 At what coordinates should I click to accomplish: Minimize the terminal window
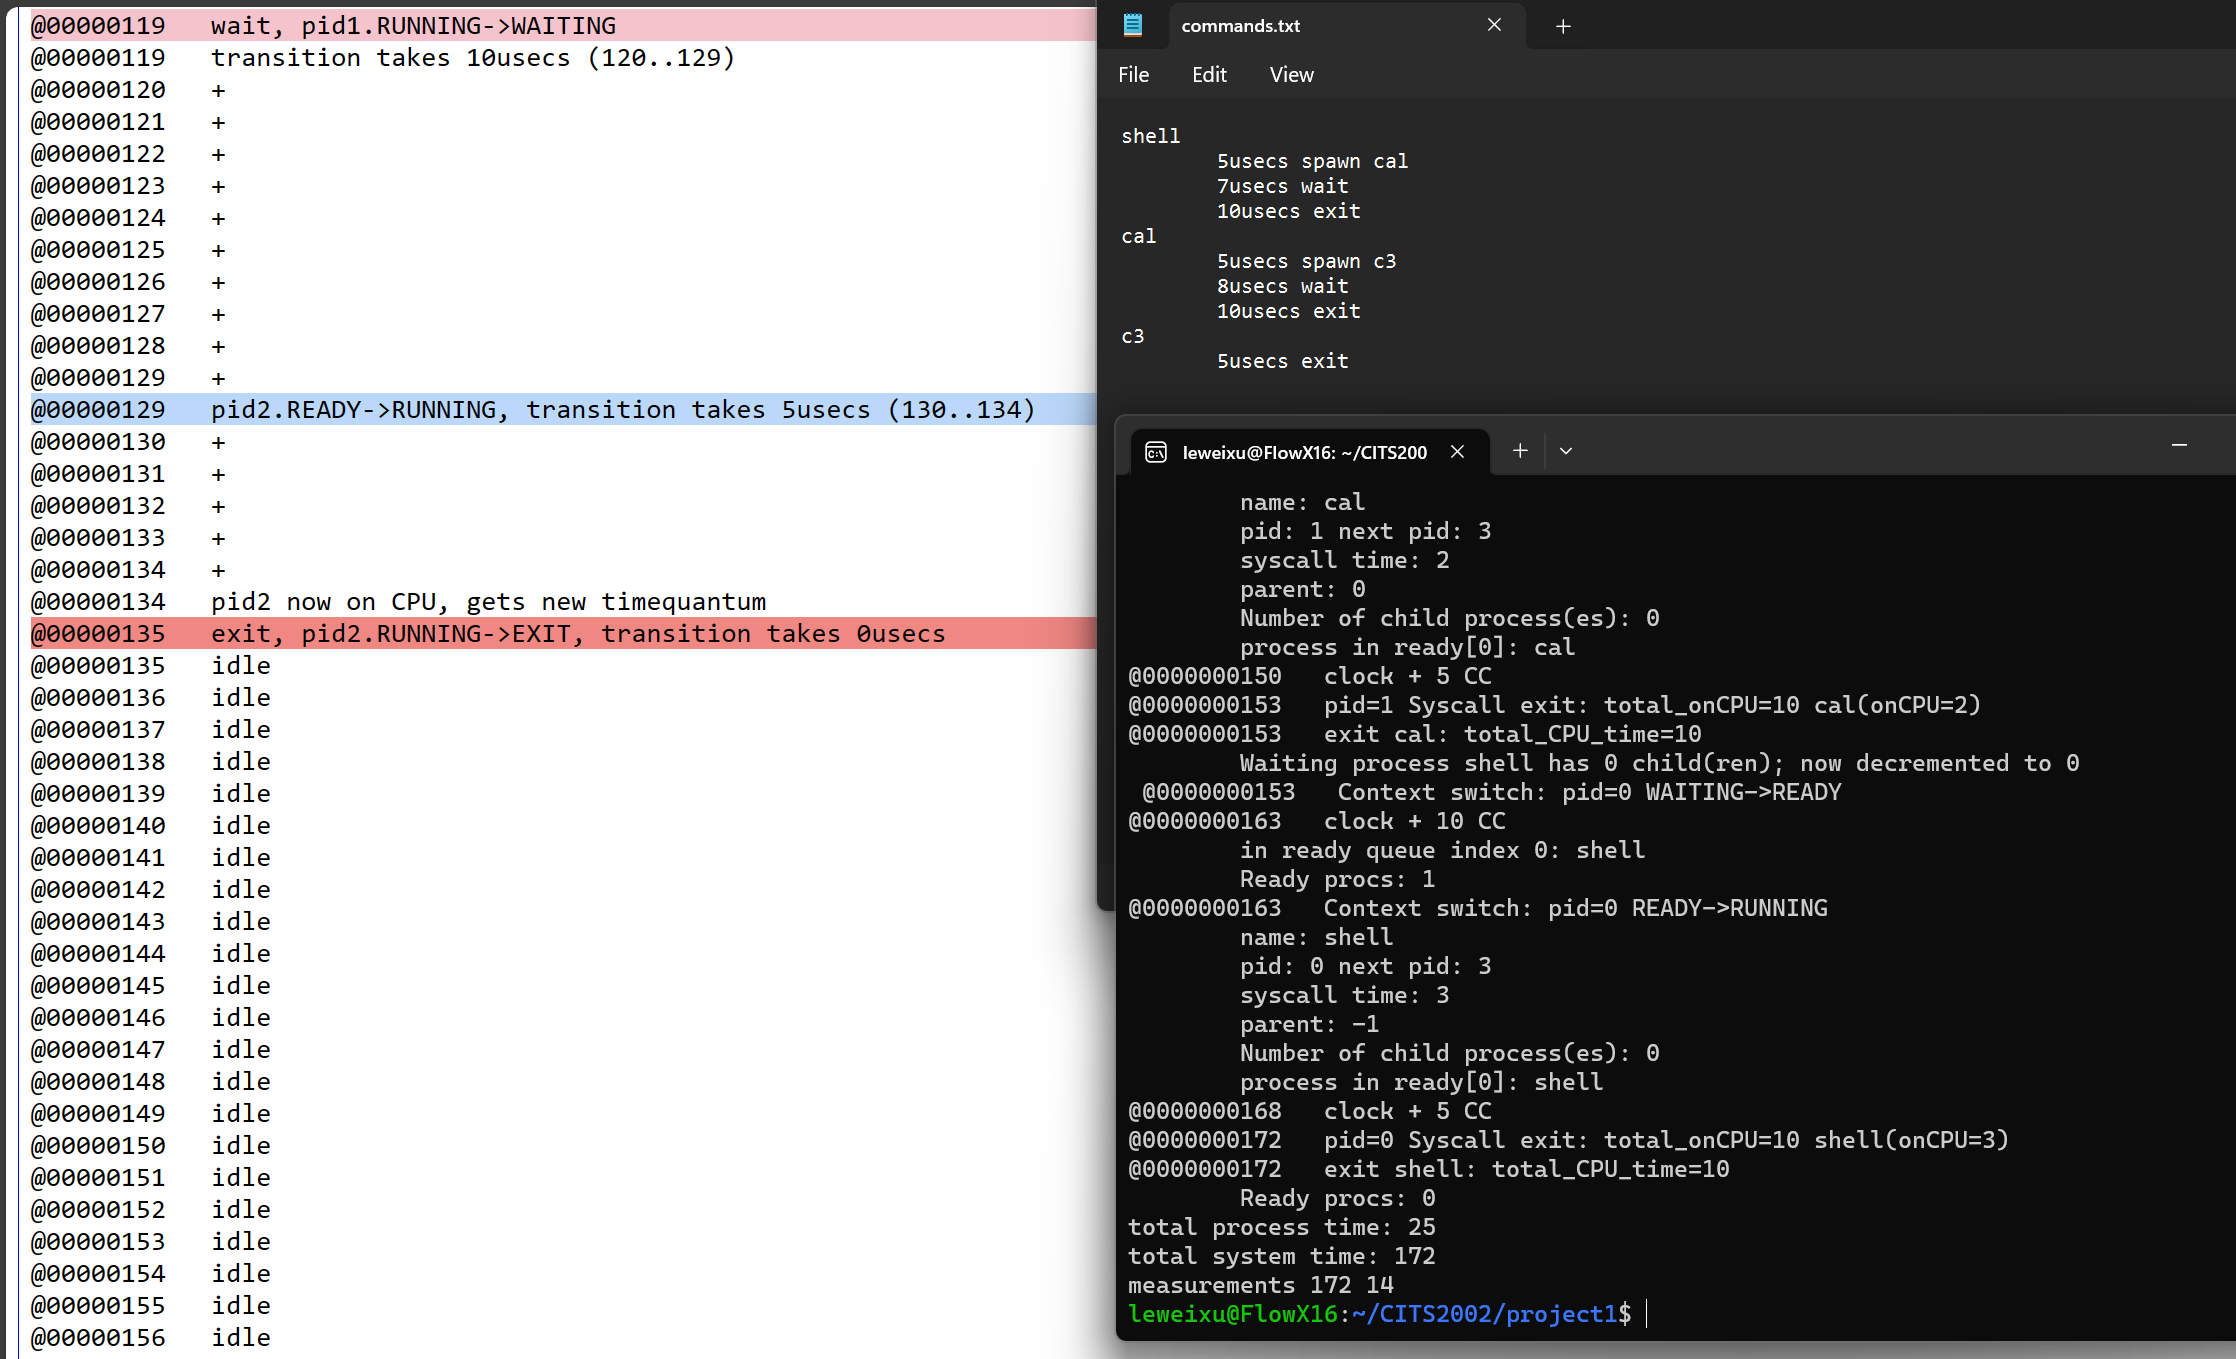[2179, 445]
